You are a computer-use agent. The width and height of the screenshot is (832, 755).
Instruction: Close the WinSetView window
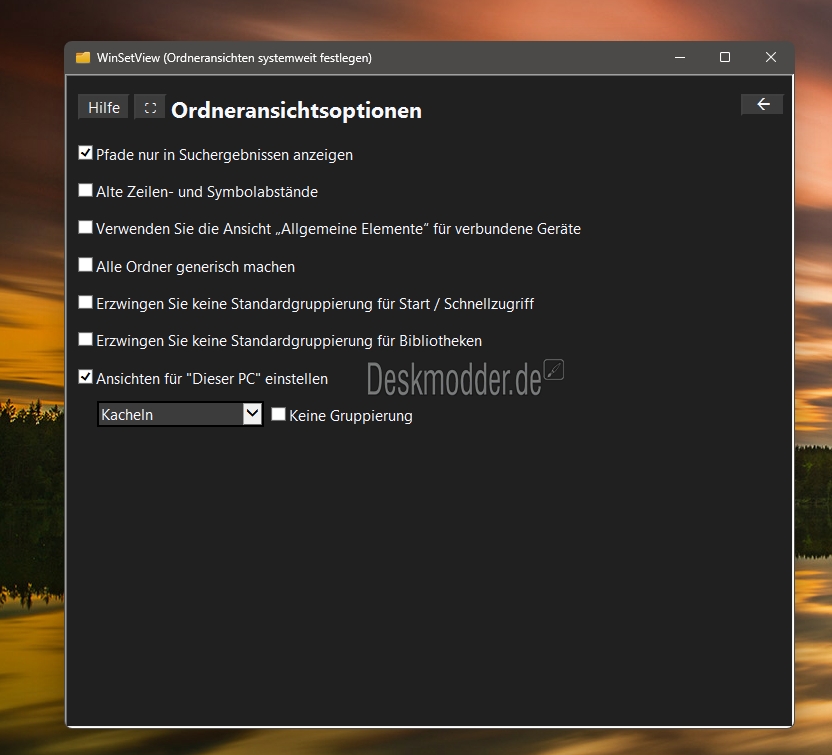[x=771, y=57]
